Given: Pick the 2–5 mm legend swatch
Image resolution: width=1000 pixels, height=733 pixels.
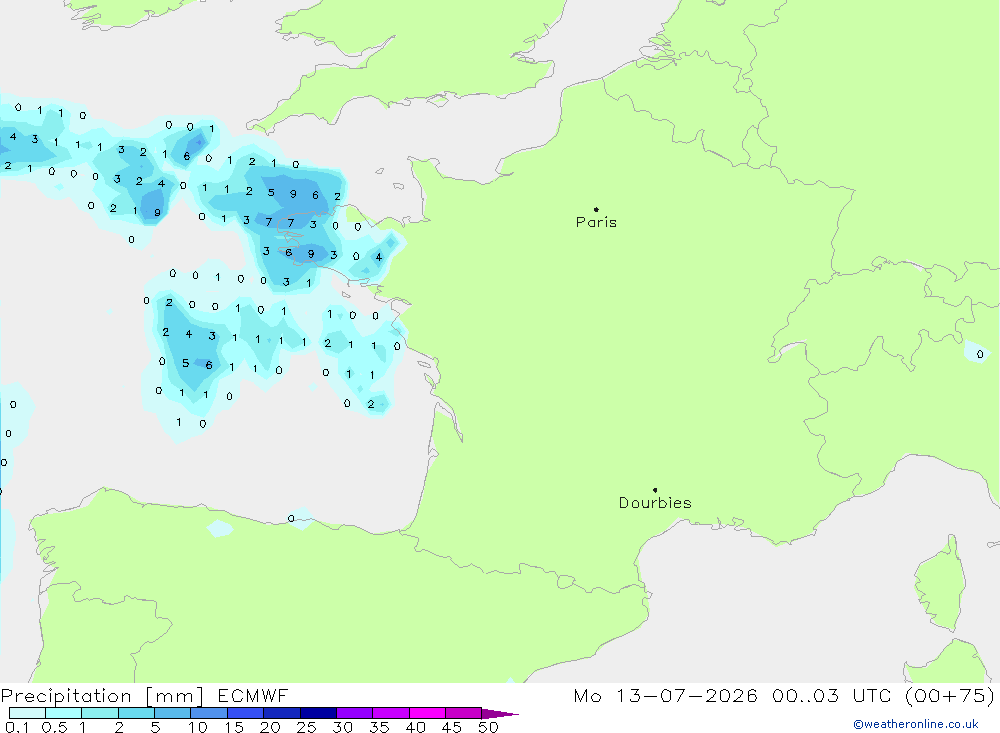Looking at the screenshot, I should point(136,713).
